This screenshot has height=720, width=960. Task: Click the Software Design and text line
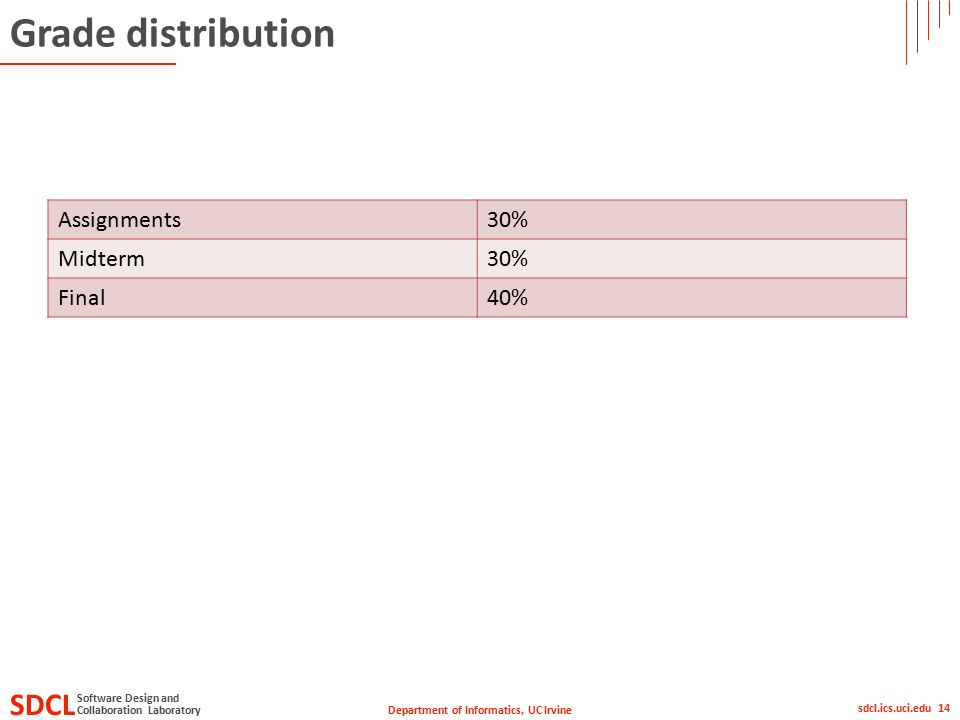[x=128, y=698]
